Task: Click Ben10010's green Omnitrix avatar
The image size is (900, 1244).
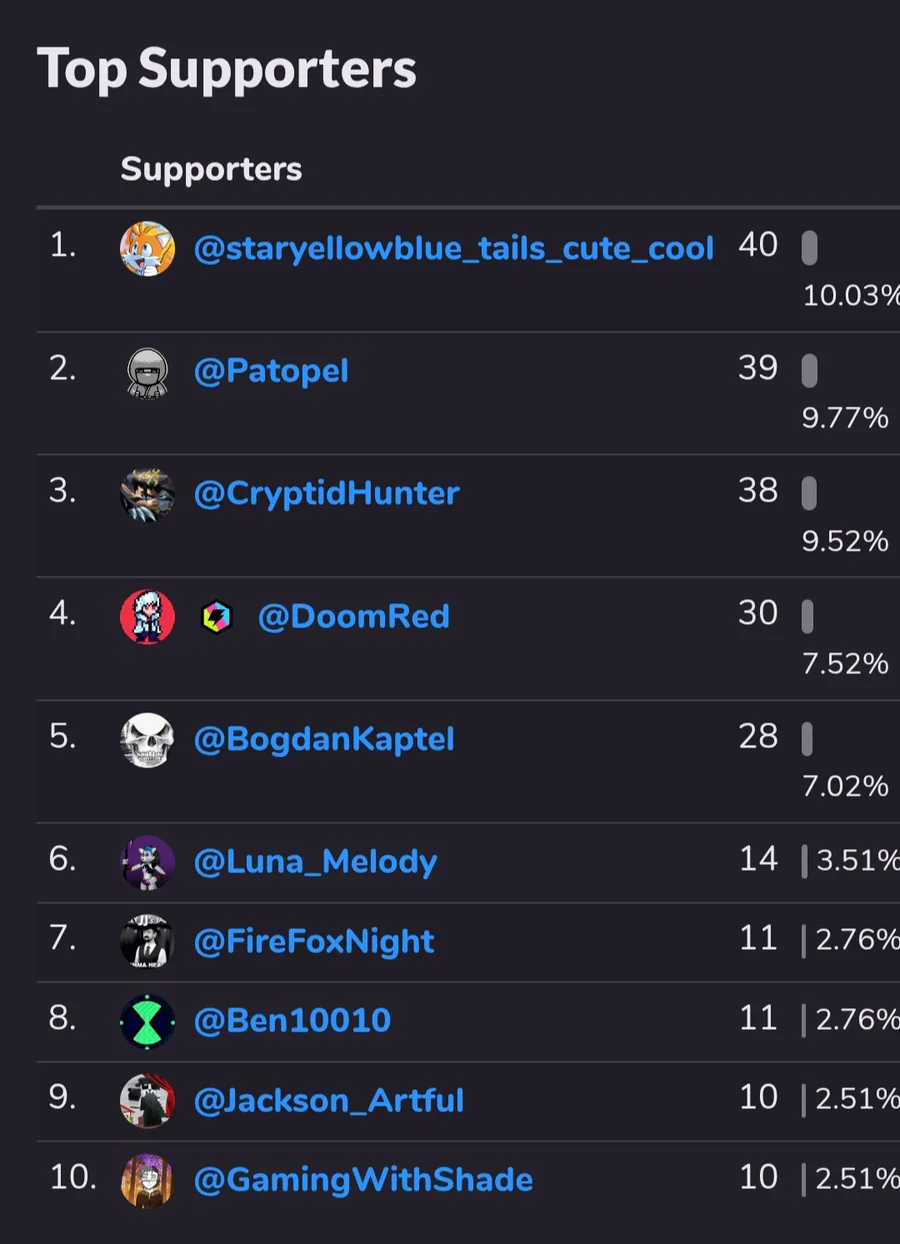Action: [147, 1022]
